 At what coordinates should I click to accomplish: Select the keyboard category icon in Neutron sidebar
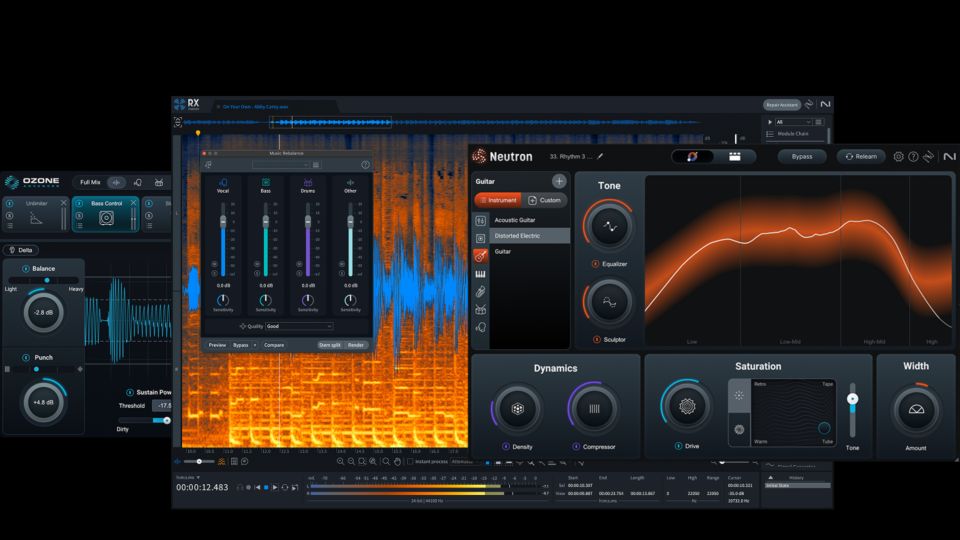click(481, 274)
